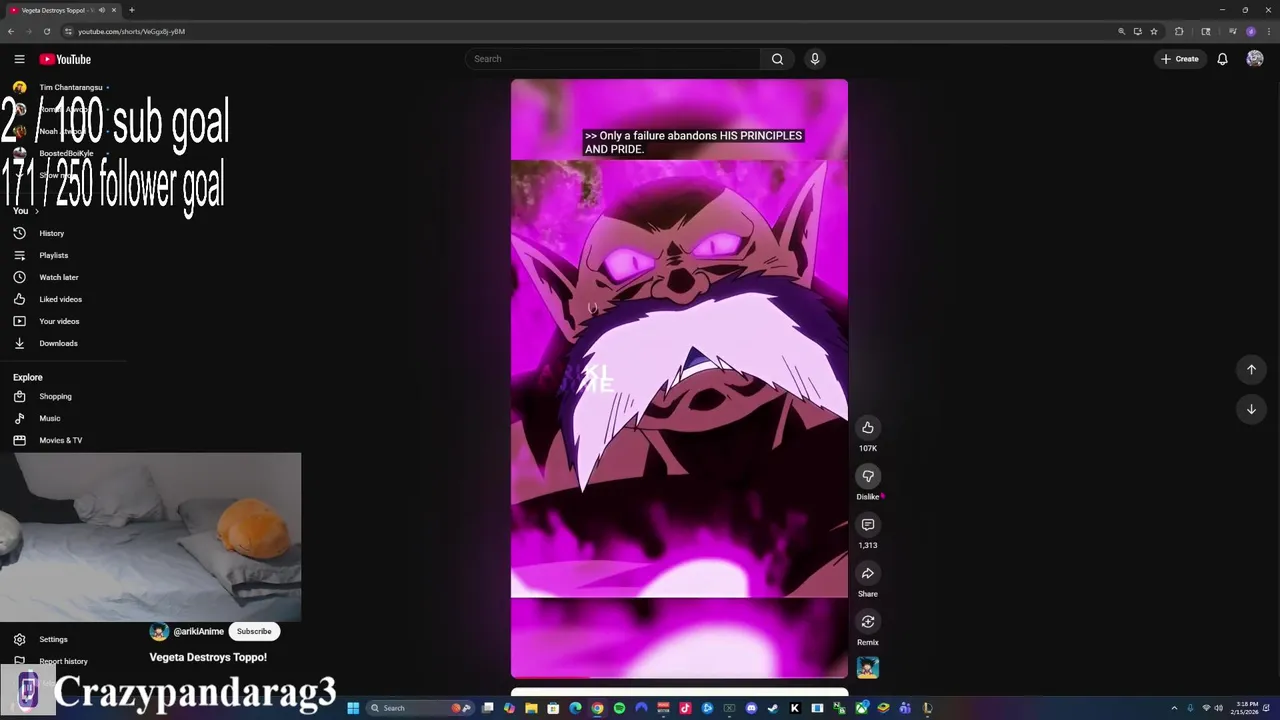1280x720 pixels.
Task: Open a new browser tab
Action: [131, 10]
